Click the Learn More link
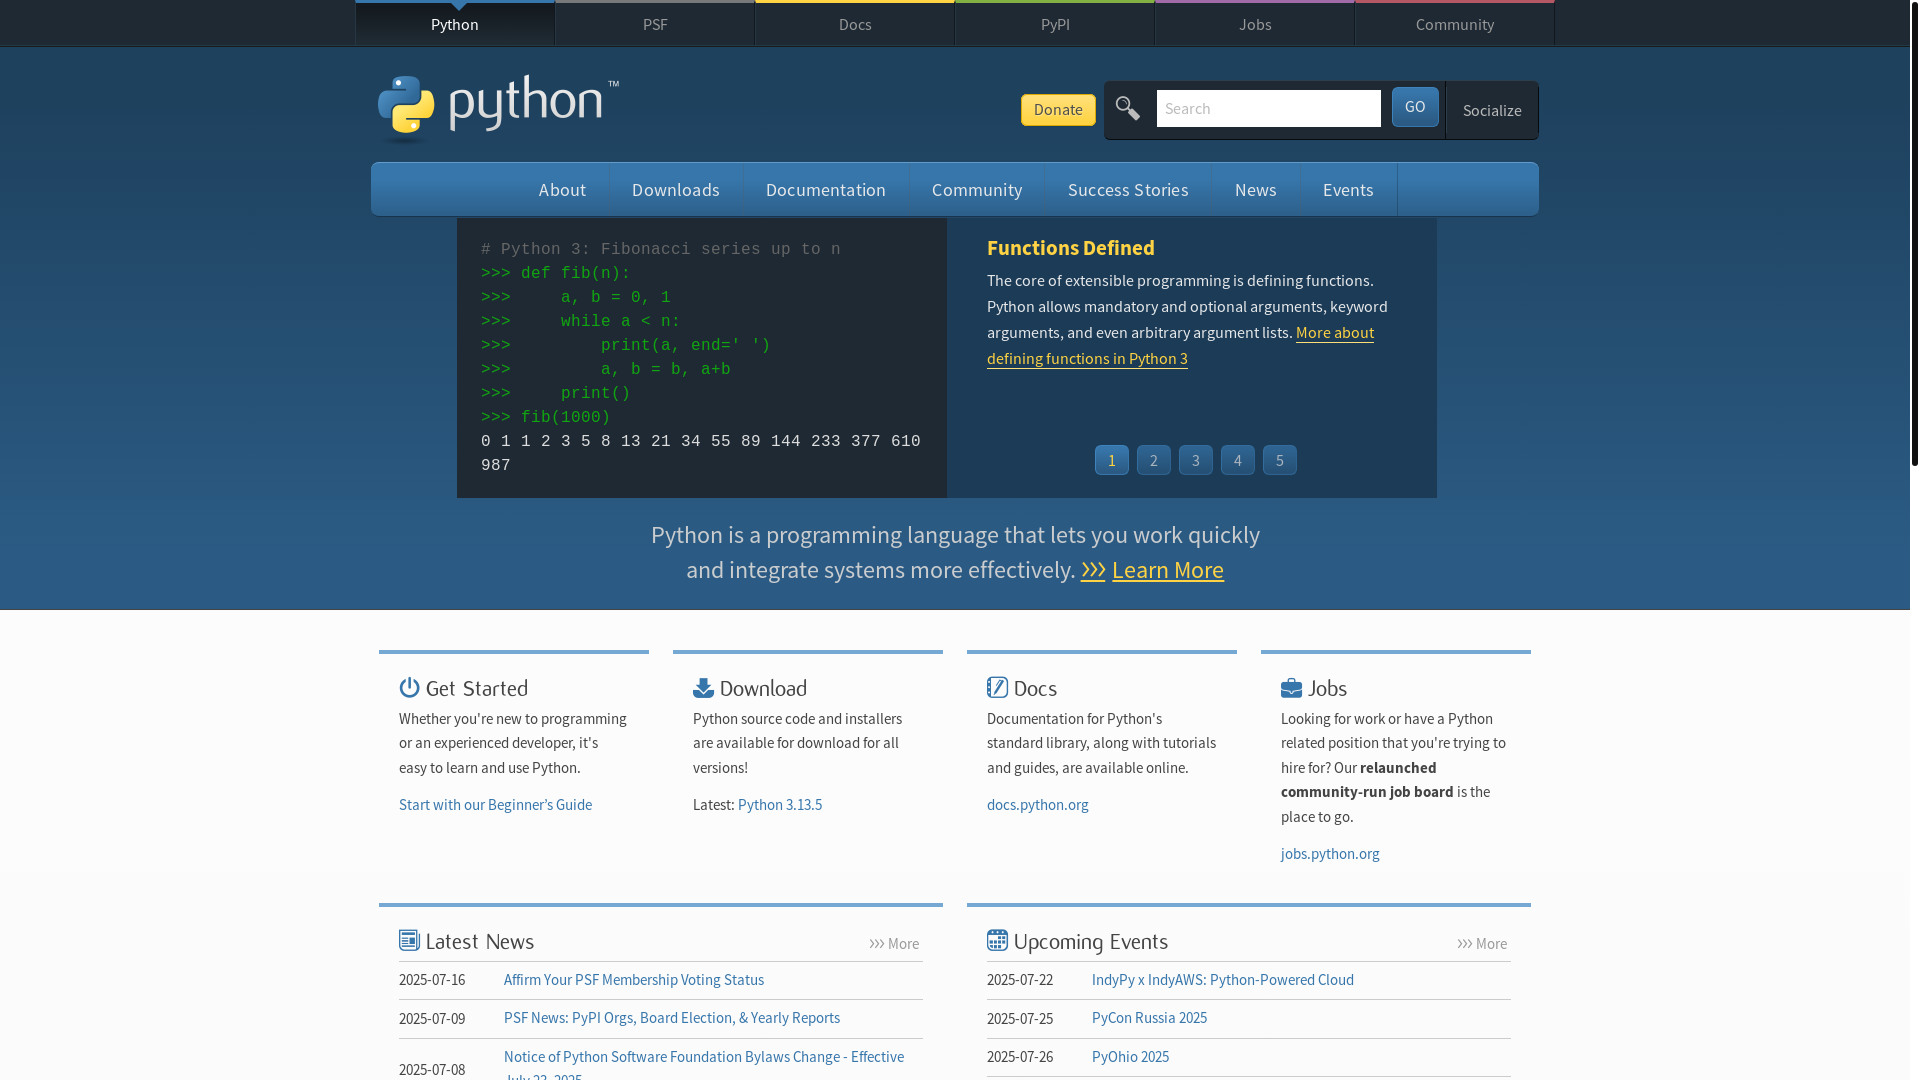Screen dimensions: 1920x1080 [1167, 570]
